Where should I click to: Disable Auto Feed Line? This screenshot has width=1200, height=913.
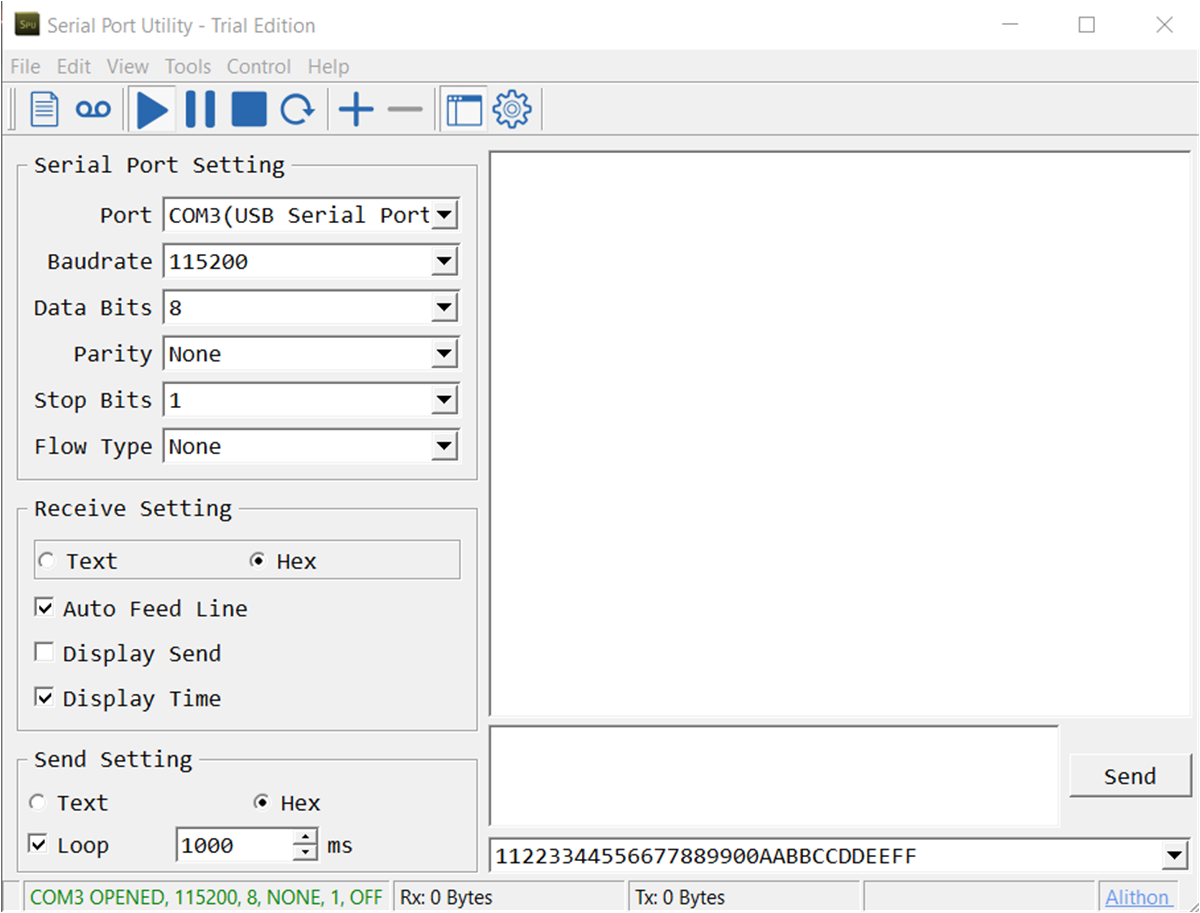coord(44,607)
